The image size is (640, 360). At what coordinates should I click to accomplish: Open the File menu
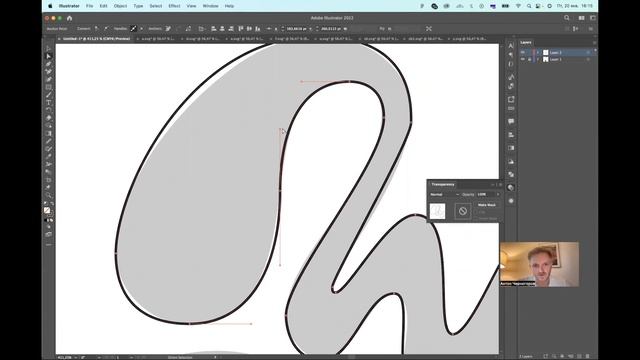point(89,6)
